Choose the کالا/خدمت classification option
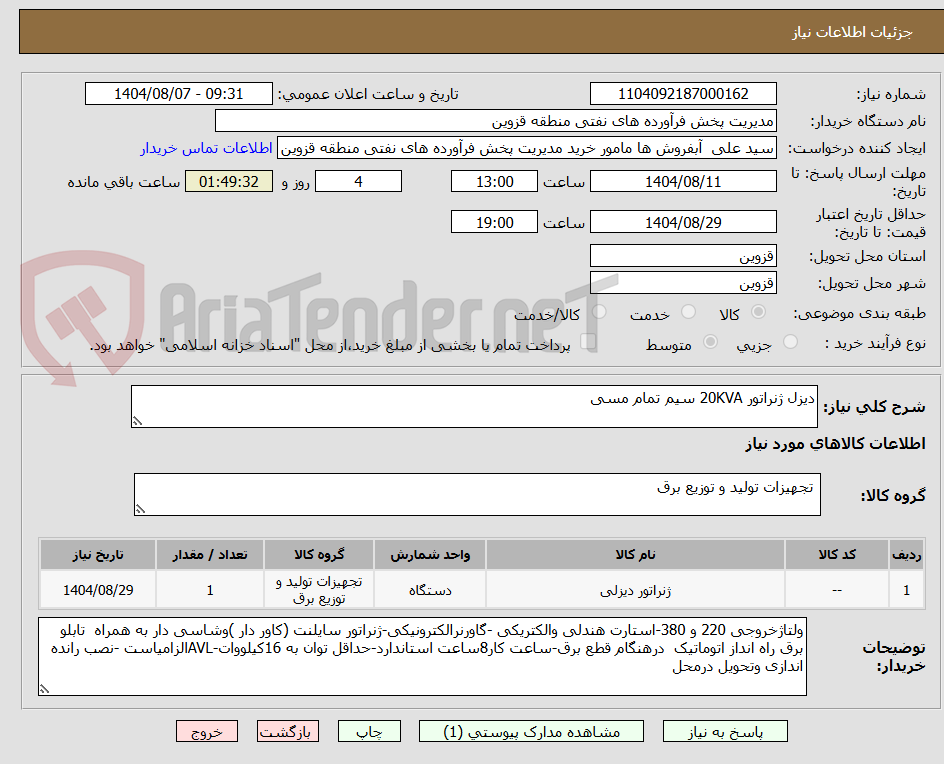The width and height of the screenshot is (944, 764). tap(597, 312)
